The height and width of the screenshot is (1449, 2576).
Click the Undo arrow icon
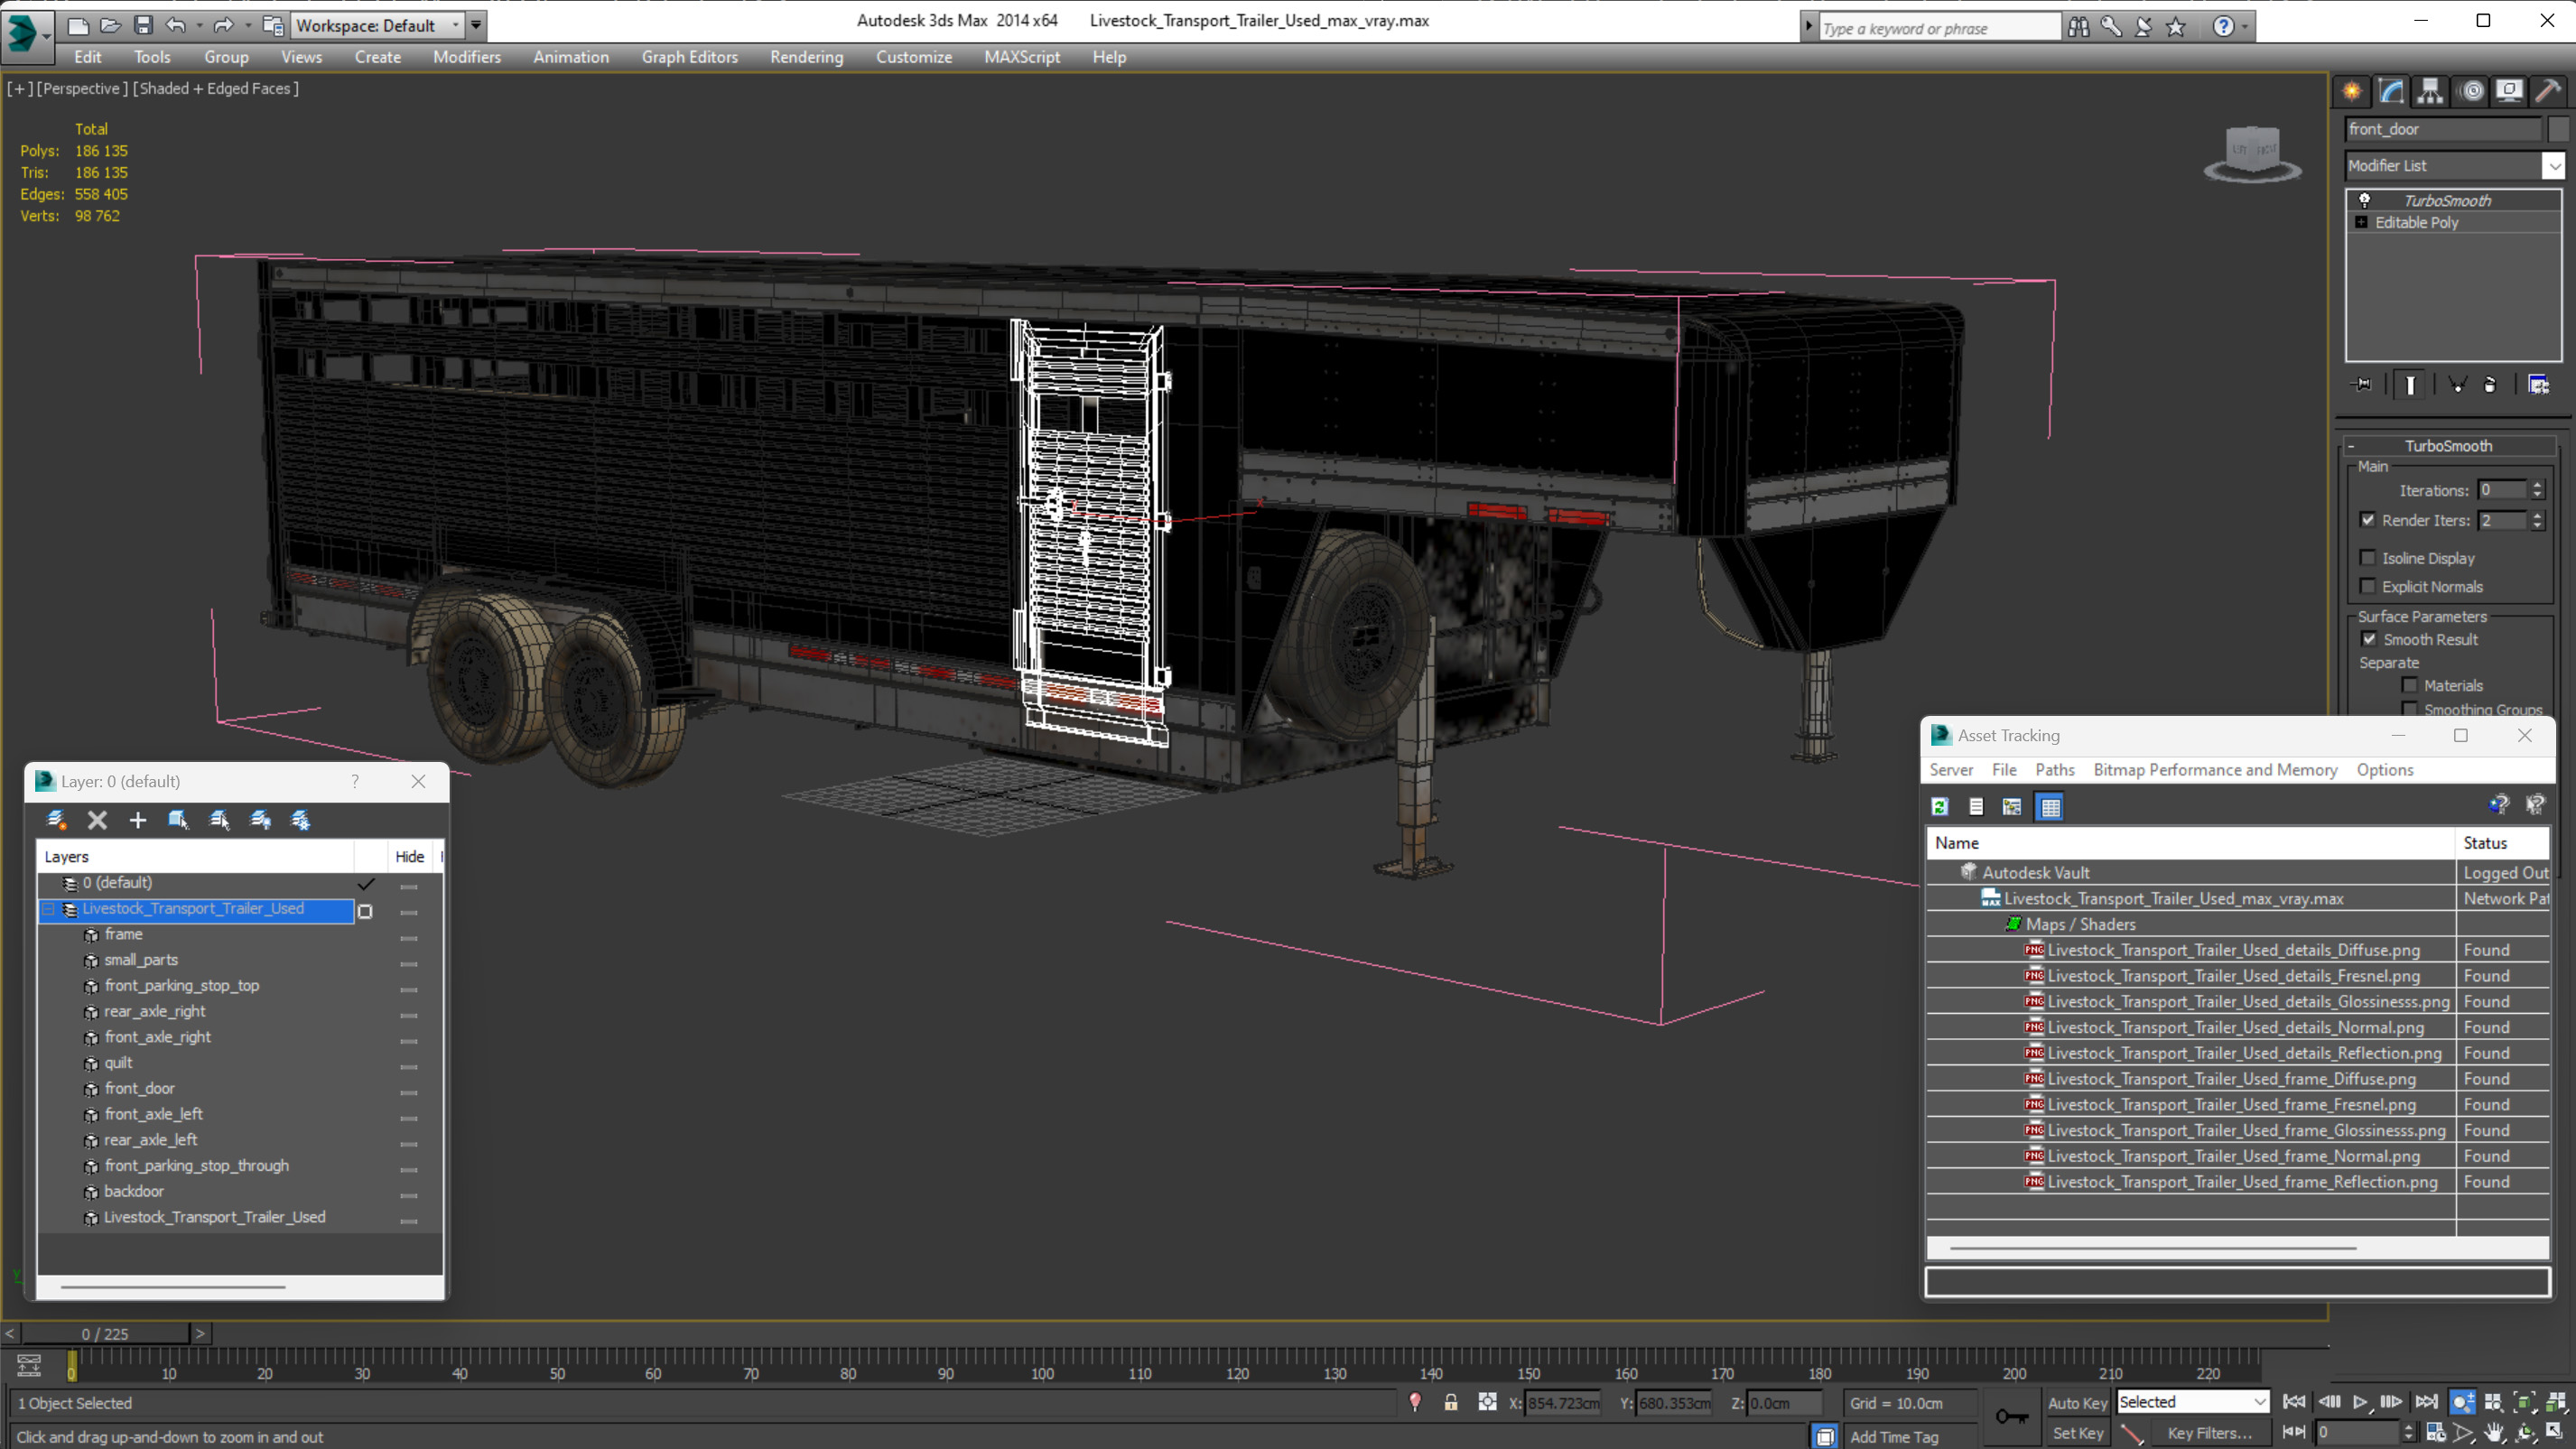(x=176, y=25)
